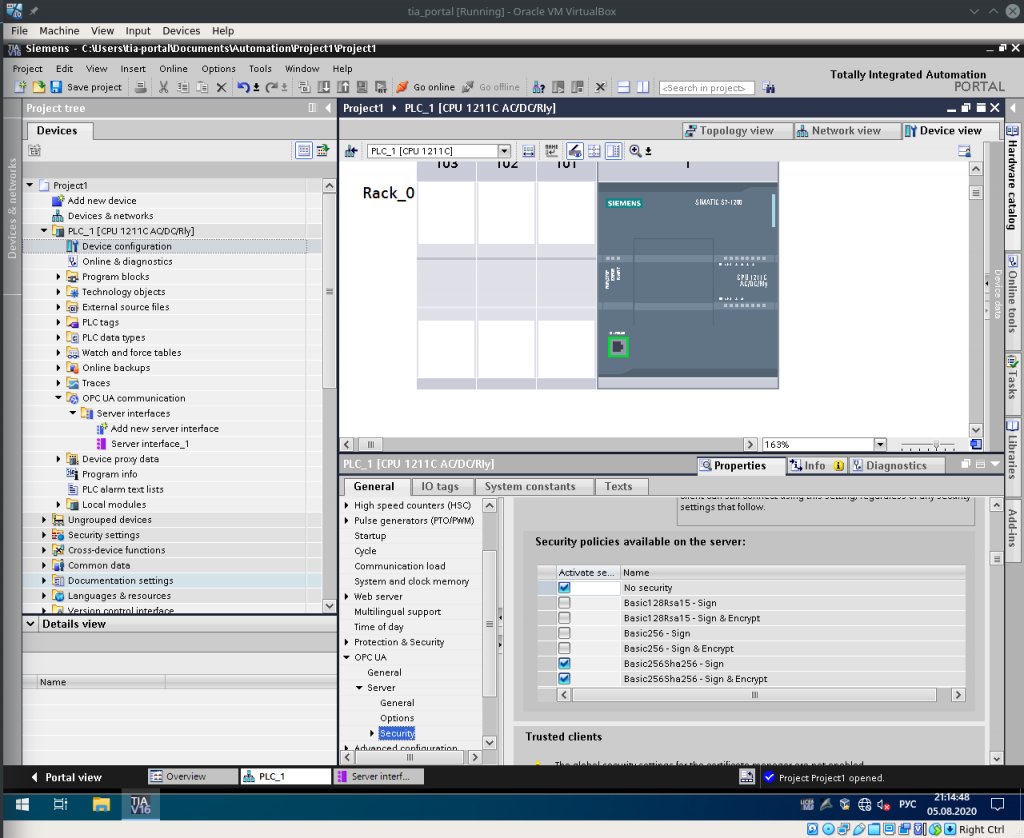Screen dimensions: 1024x838
Task: Expand the Web server properties node
Action: pos(347,596)
